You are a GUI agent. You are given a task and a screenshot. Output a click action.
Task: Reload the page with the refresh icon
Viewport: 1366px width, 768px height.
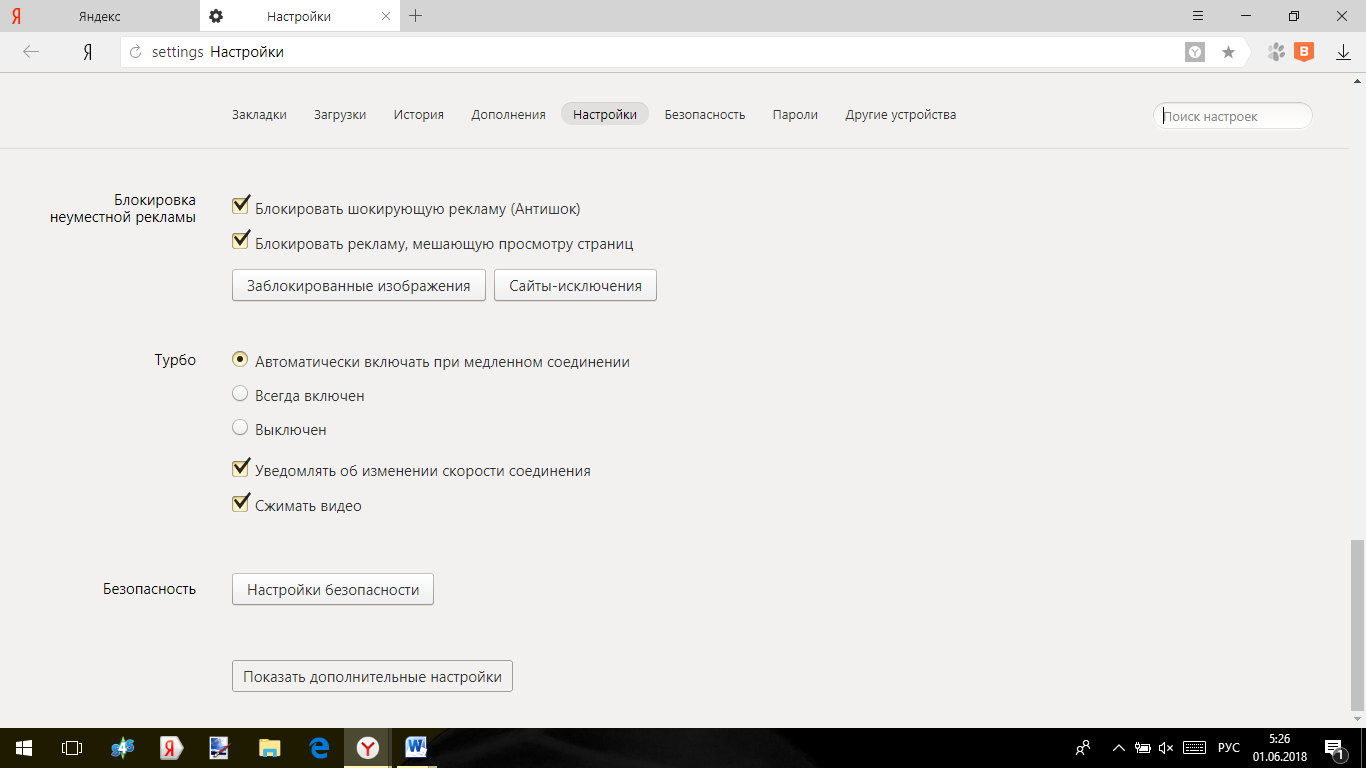pyautogui.click(x=136, y=52)
